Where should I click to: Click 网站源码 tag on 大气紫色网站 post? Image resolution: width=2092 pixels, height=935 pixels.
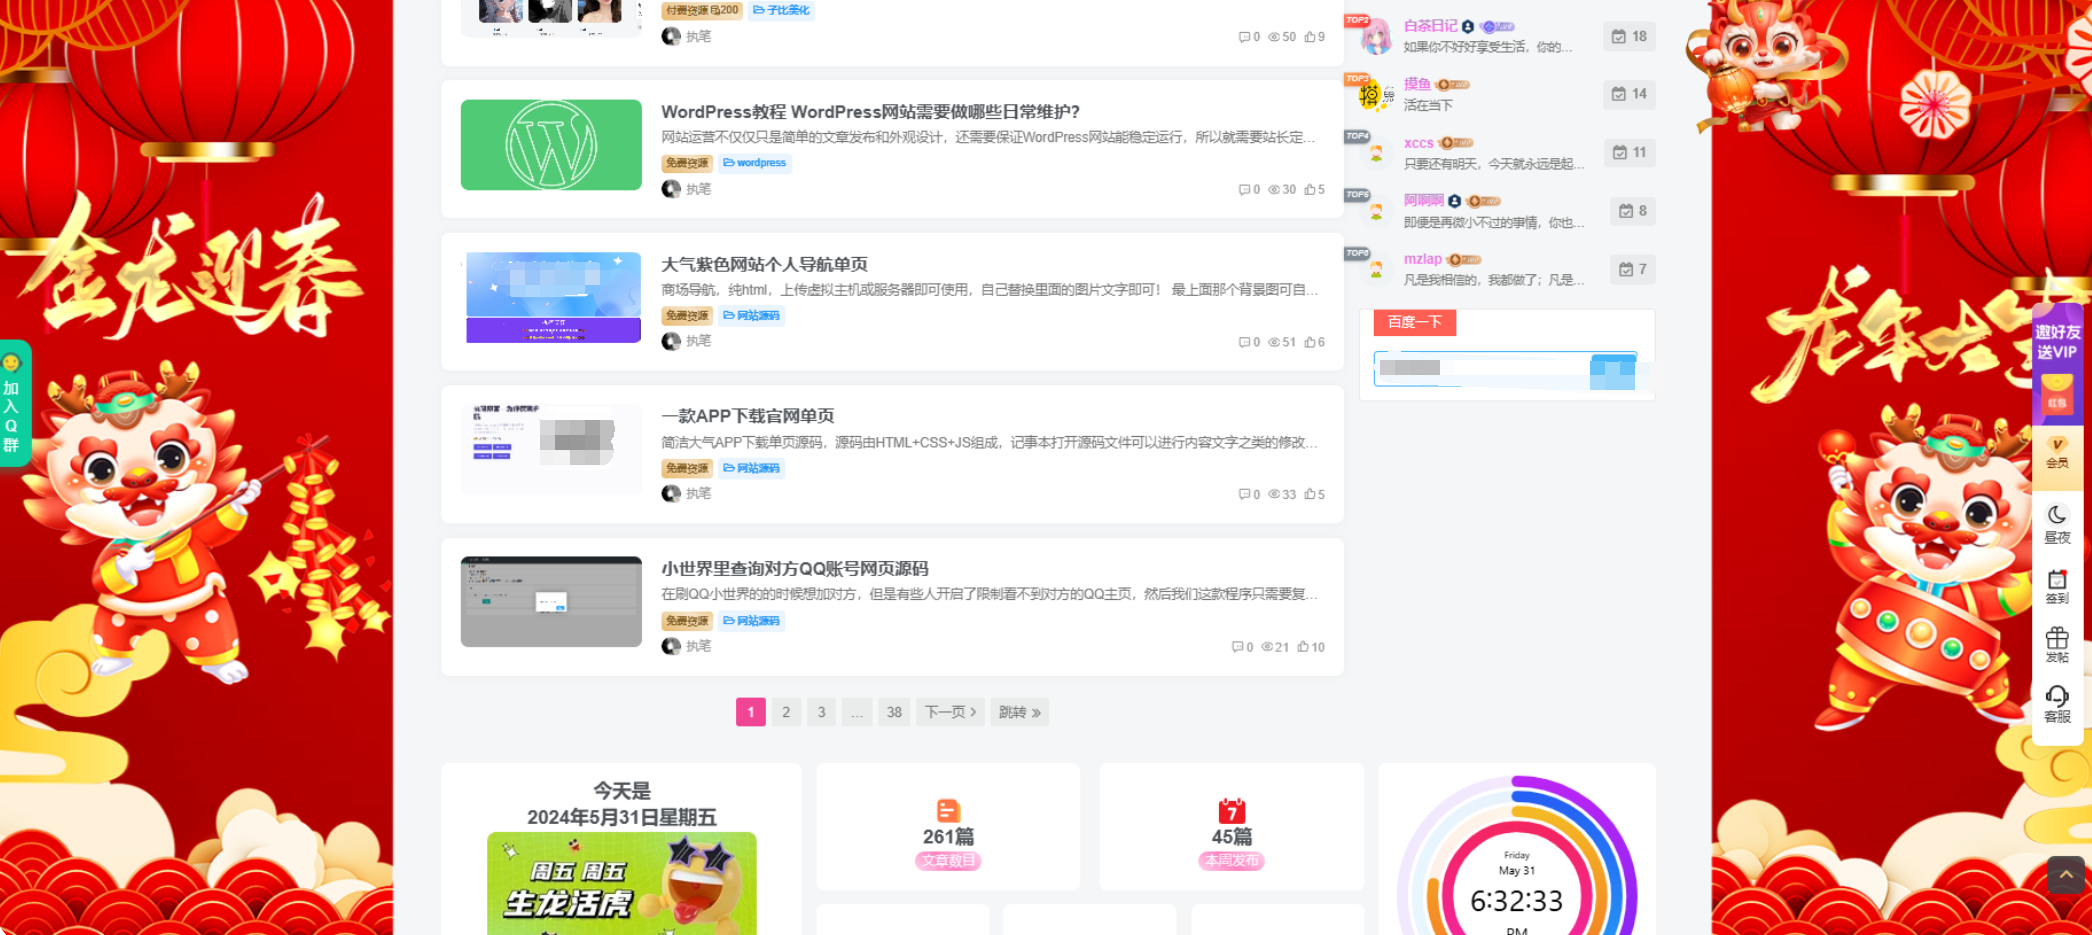click(x=751, y=316)
